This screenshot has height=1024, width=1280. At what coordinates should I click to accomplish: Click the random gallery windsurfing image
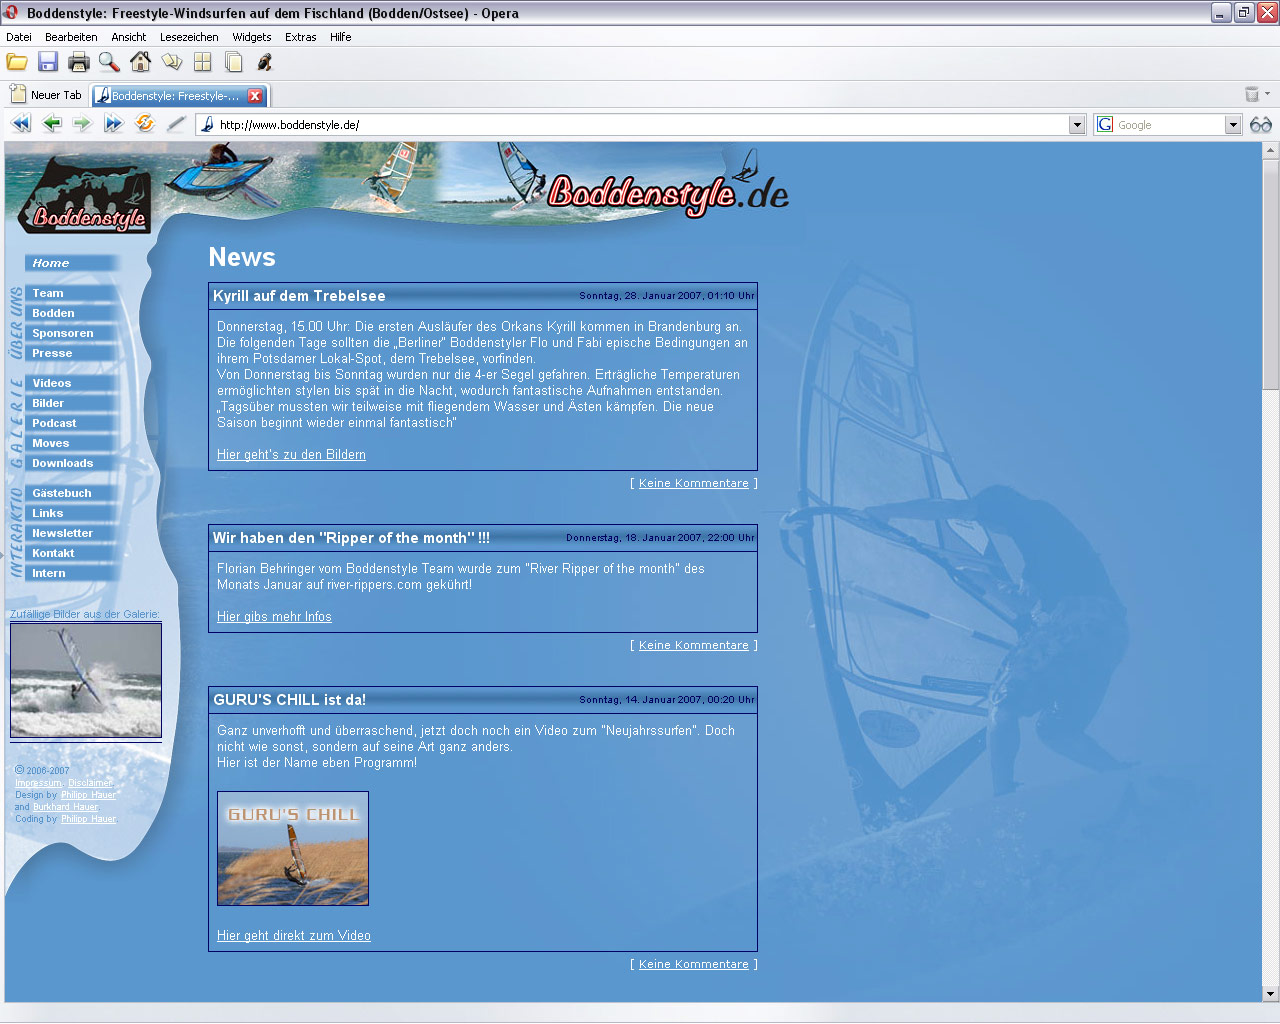point(86,680)
